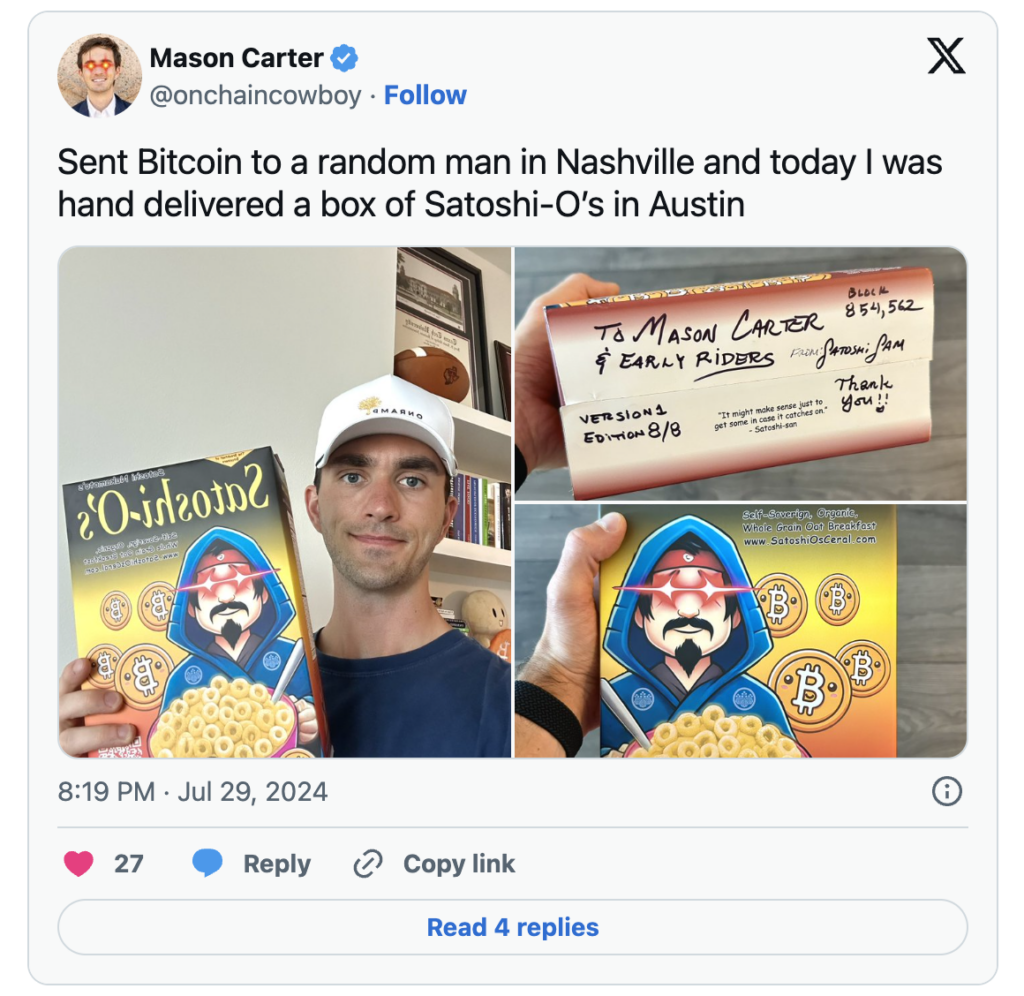Click the Copy link text
Screen dimensions: 1024x996
459,863
